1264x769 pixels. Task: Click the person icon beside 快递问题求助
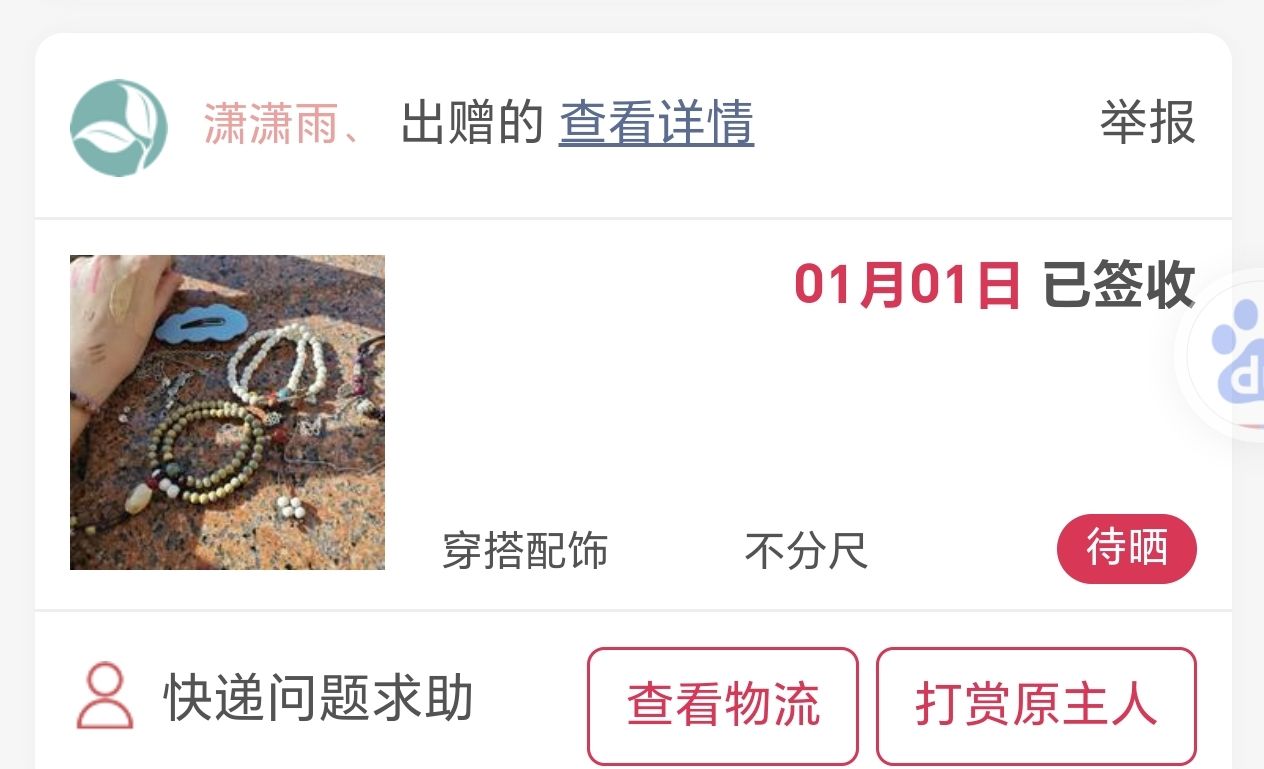point(105,696)
